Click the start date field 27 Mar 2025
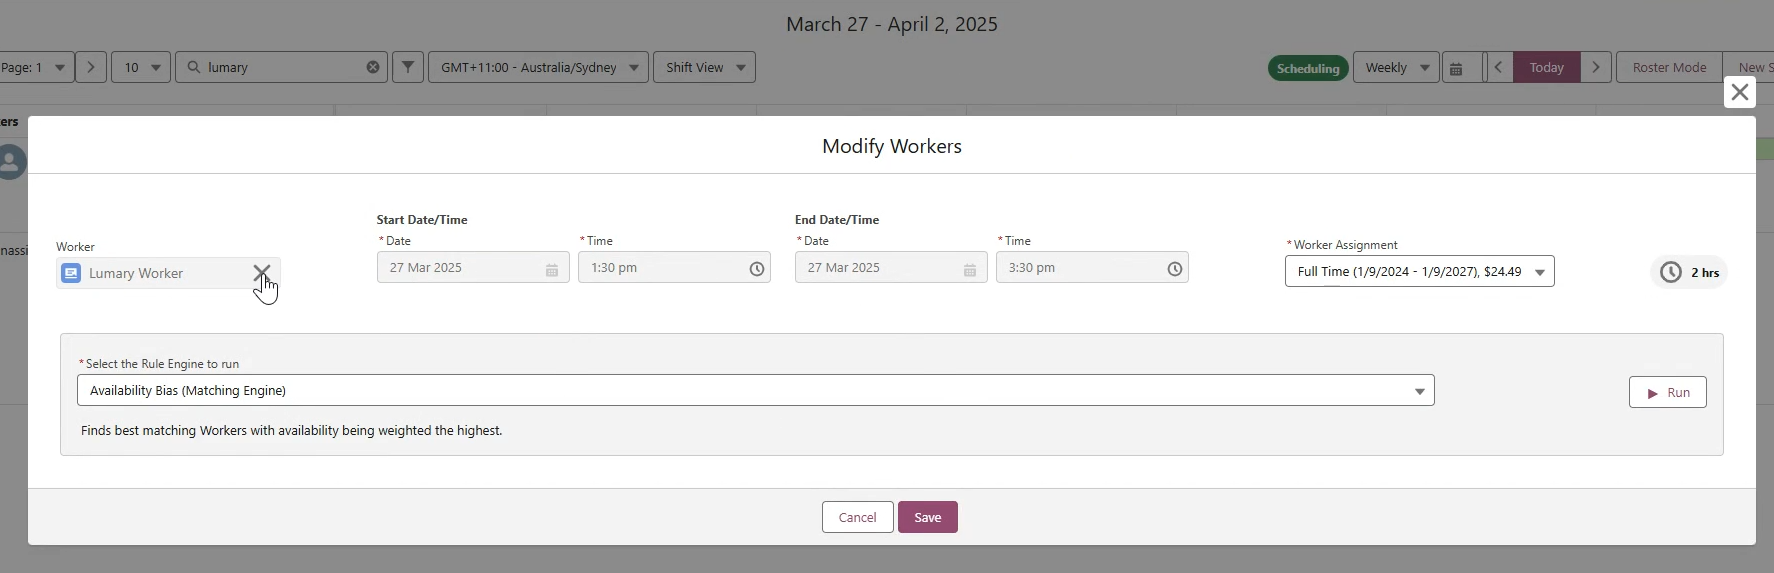This screenshot has width=1774, height=573. click(x=473, y=267)
